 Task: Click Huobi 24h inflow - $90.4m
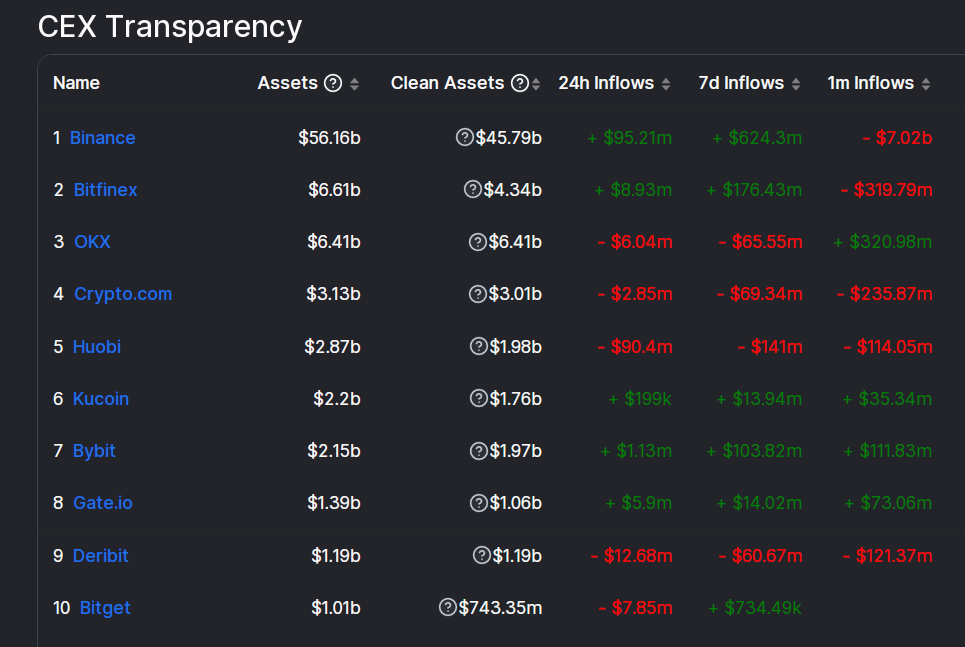pyautogui.click(x=635, y=347)
